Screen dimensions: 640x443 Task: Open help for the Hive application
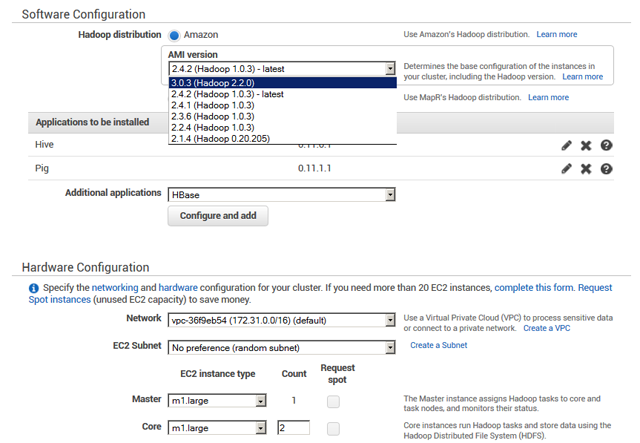coord(606,145)
